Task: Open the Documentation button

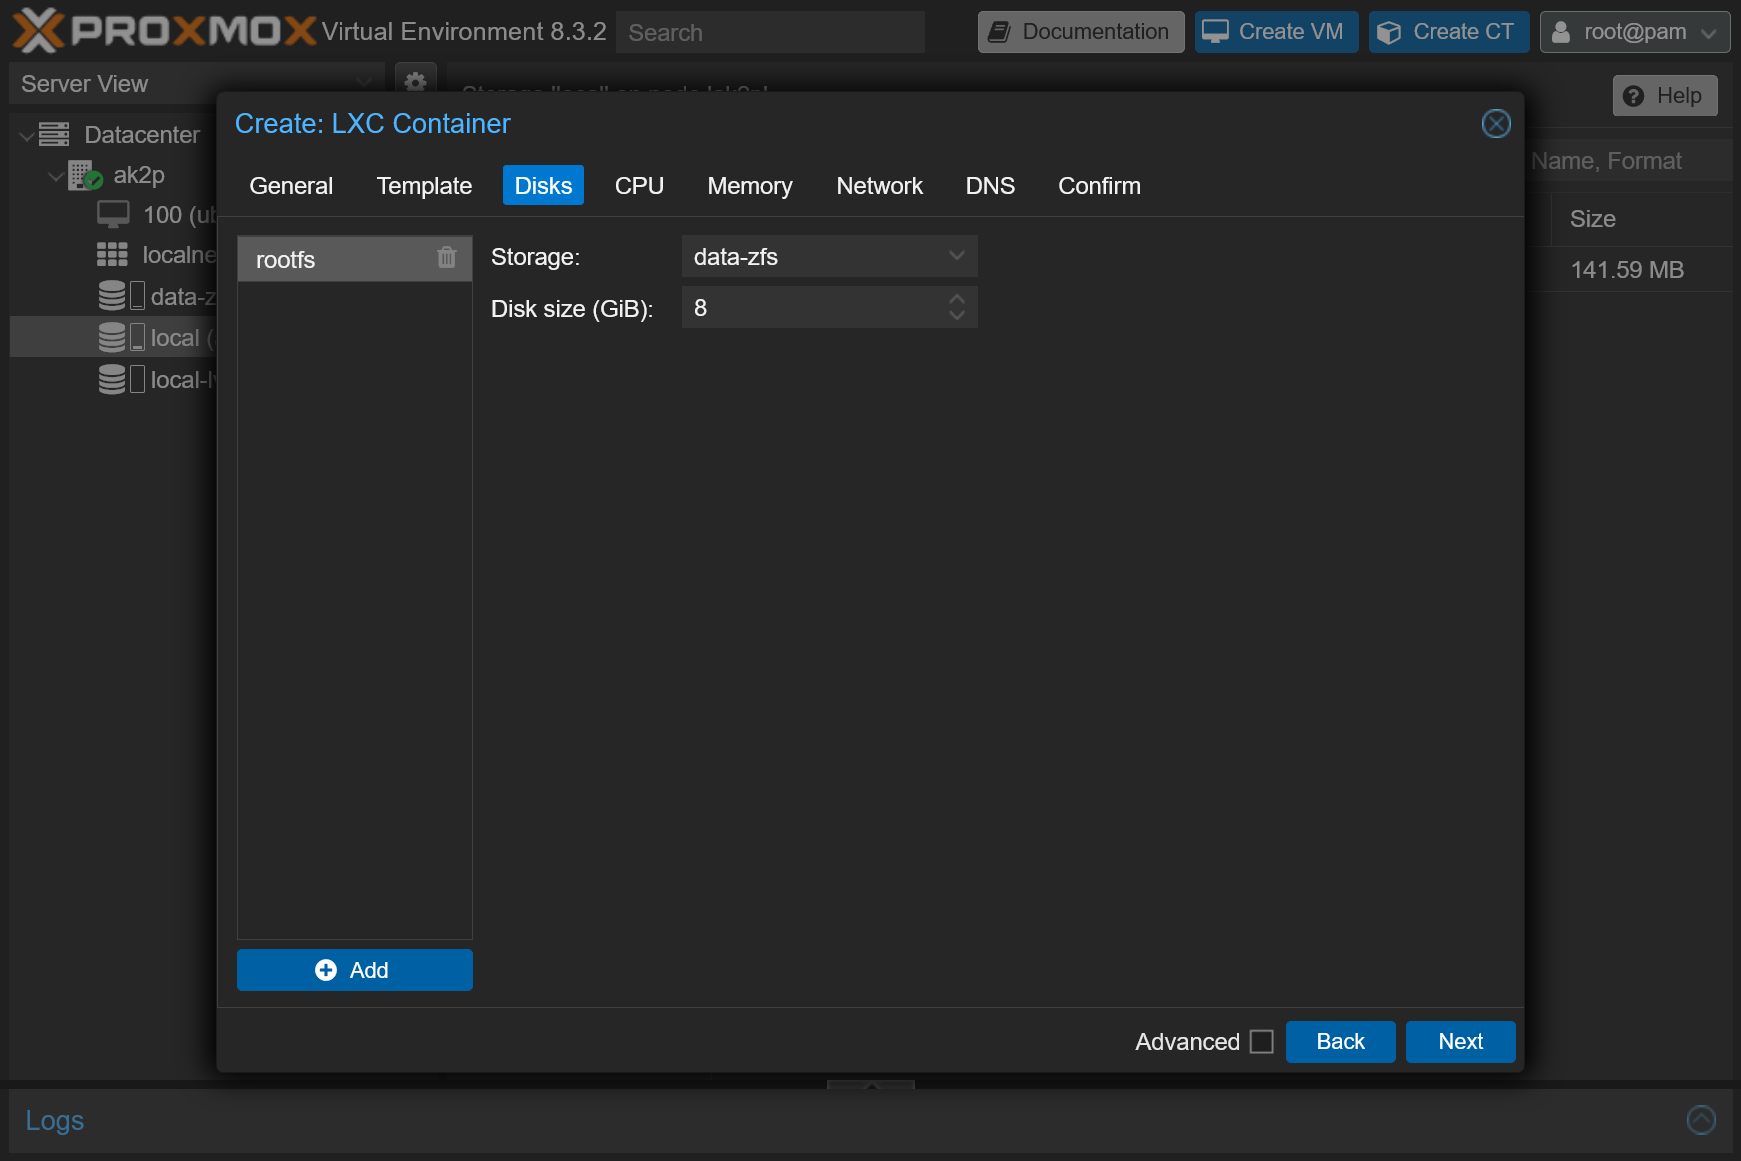Action: tap(1081, 32)
